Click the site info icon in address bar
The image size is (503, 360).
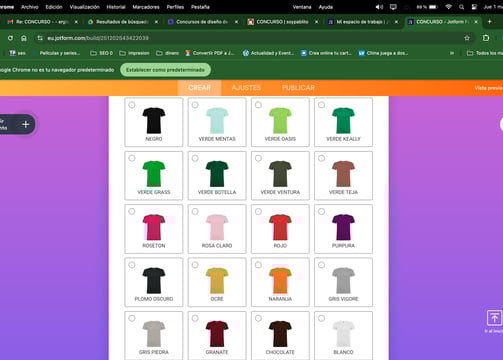[x=40, y=38]
